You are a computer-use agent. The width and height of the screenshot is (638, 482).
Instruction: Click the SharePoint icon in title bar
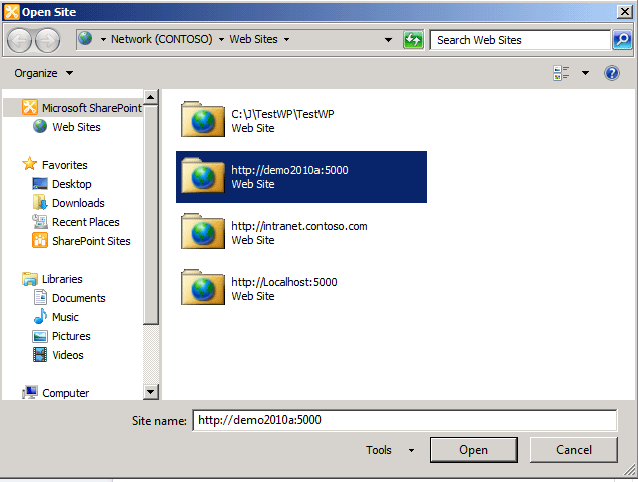click(x=11, y=12)
